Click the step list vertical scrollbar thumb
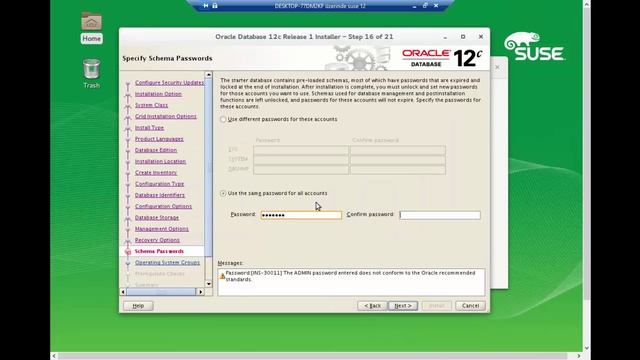Viewport: 640px width, 360px height. click(x=209, y=167)
